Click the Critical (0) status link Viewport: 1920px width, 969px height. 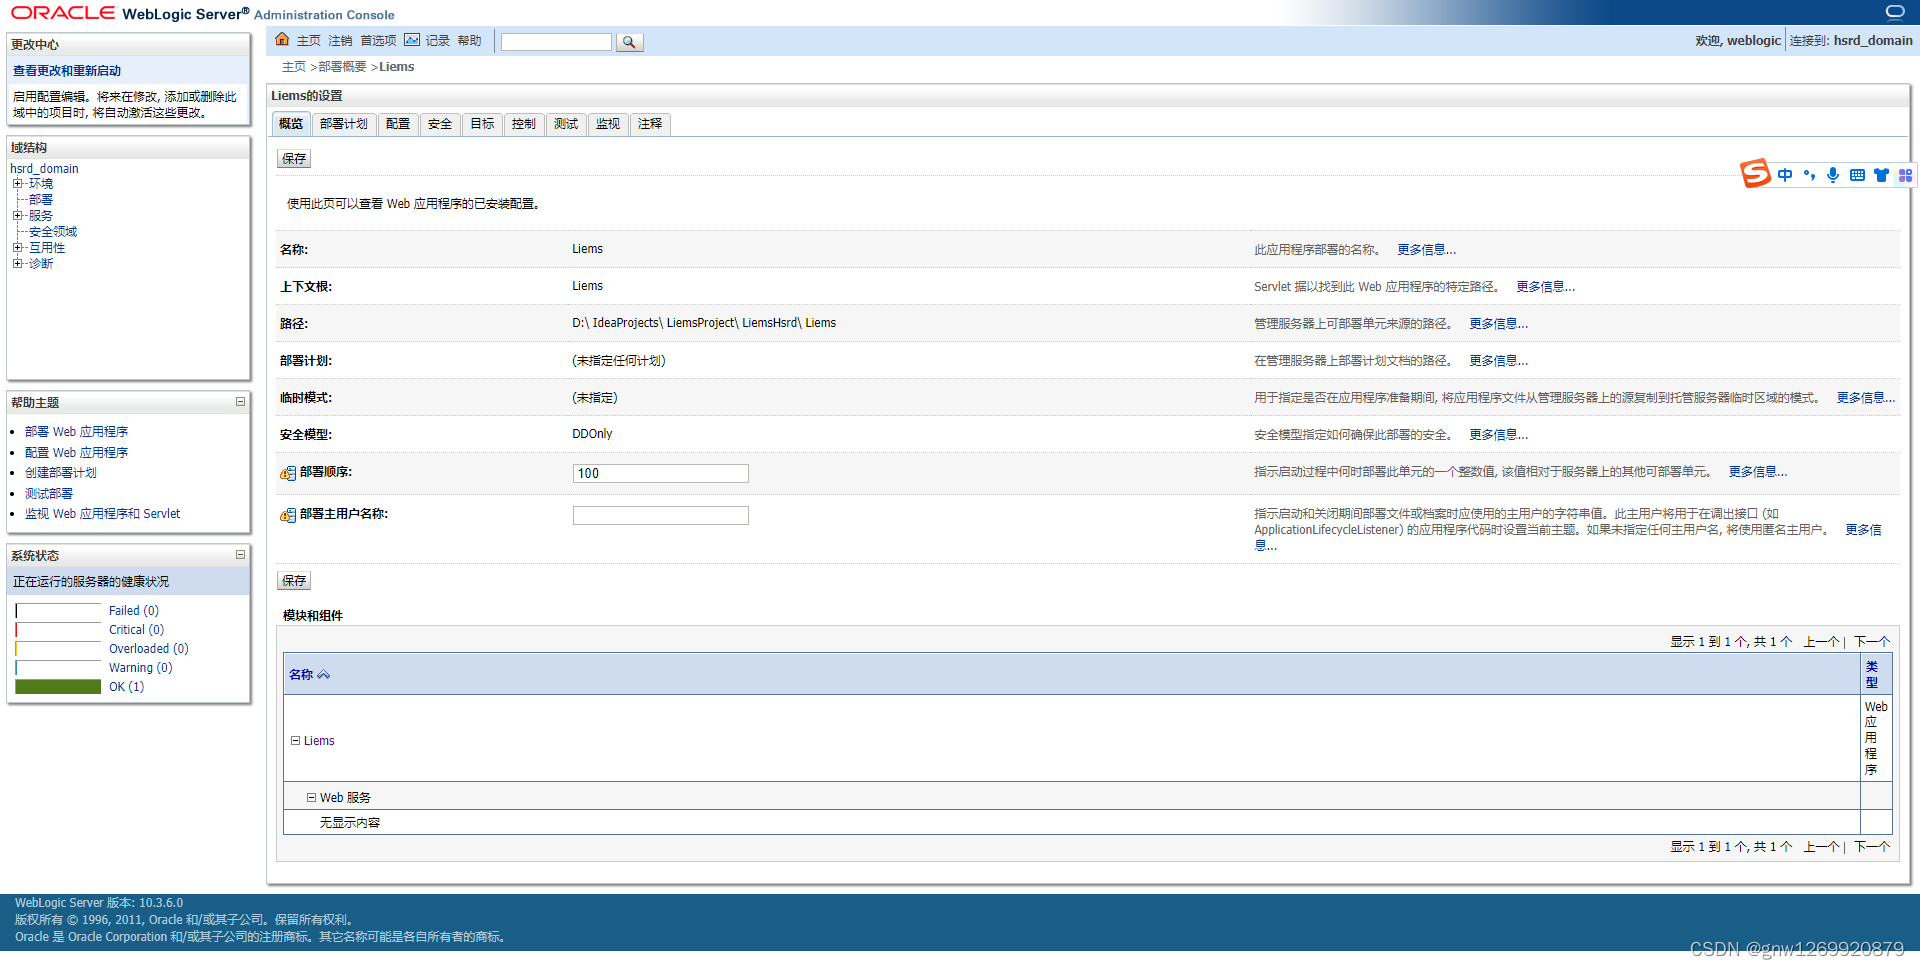click(136, 630)
